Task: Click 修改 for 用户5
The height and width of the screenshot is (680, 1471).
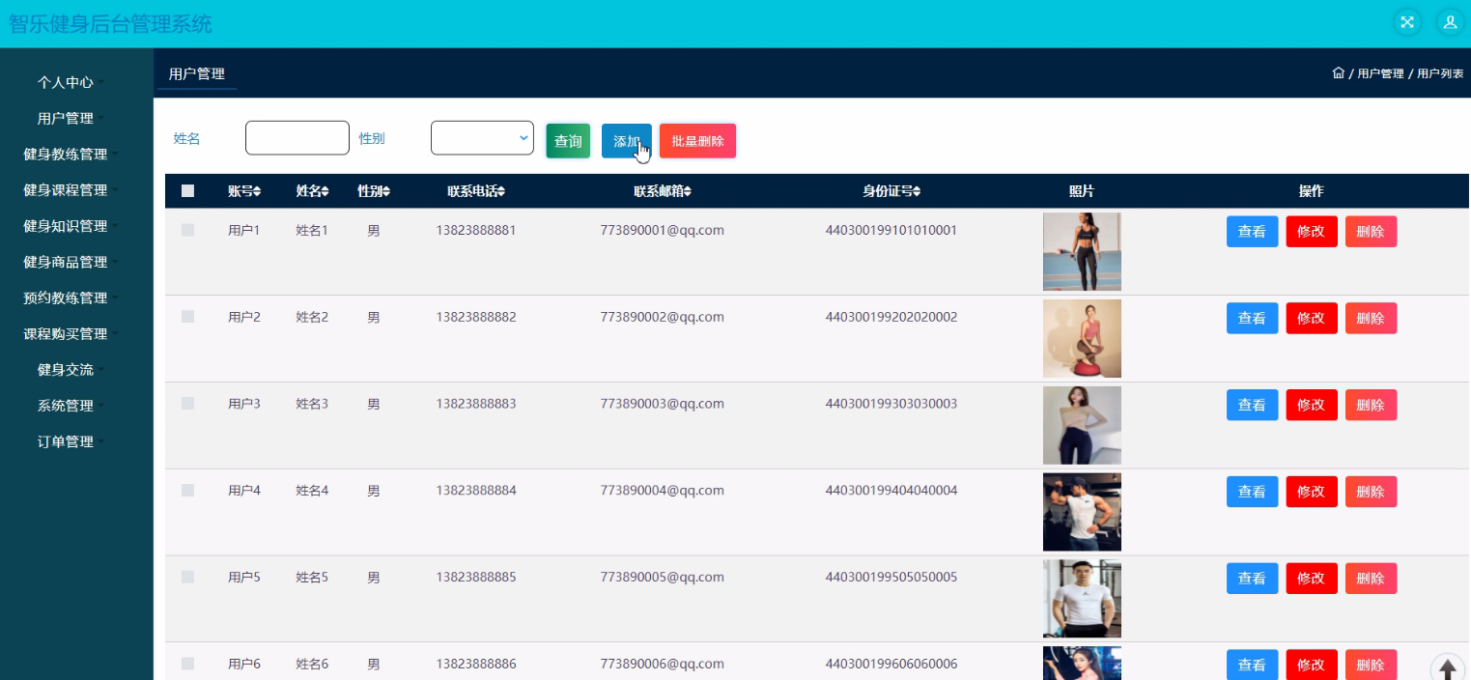Action: [1311, 578]
